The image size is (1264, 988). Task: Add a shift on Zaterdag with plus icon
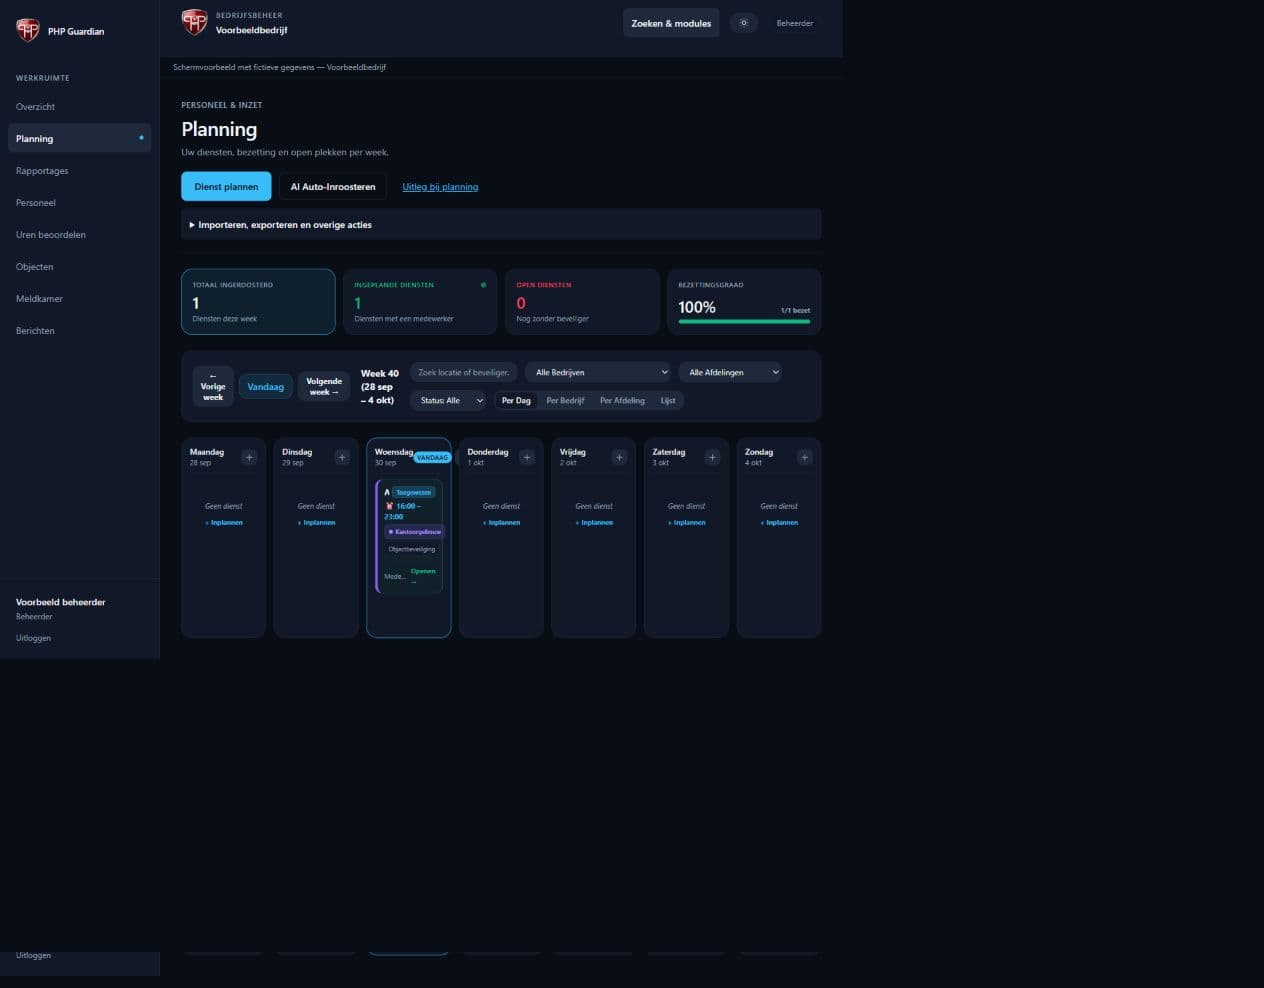click(712, 457)
